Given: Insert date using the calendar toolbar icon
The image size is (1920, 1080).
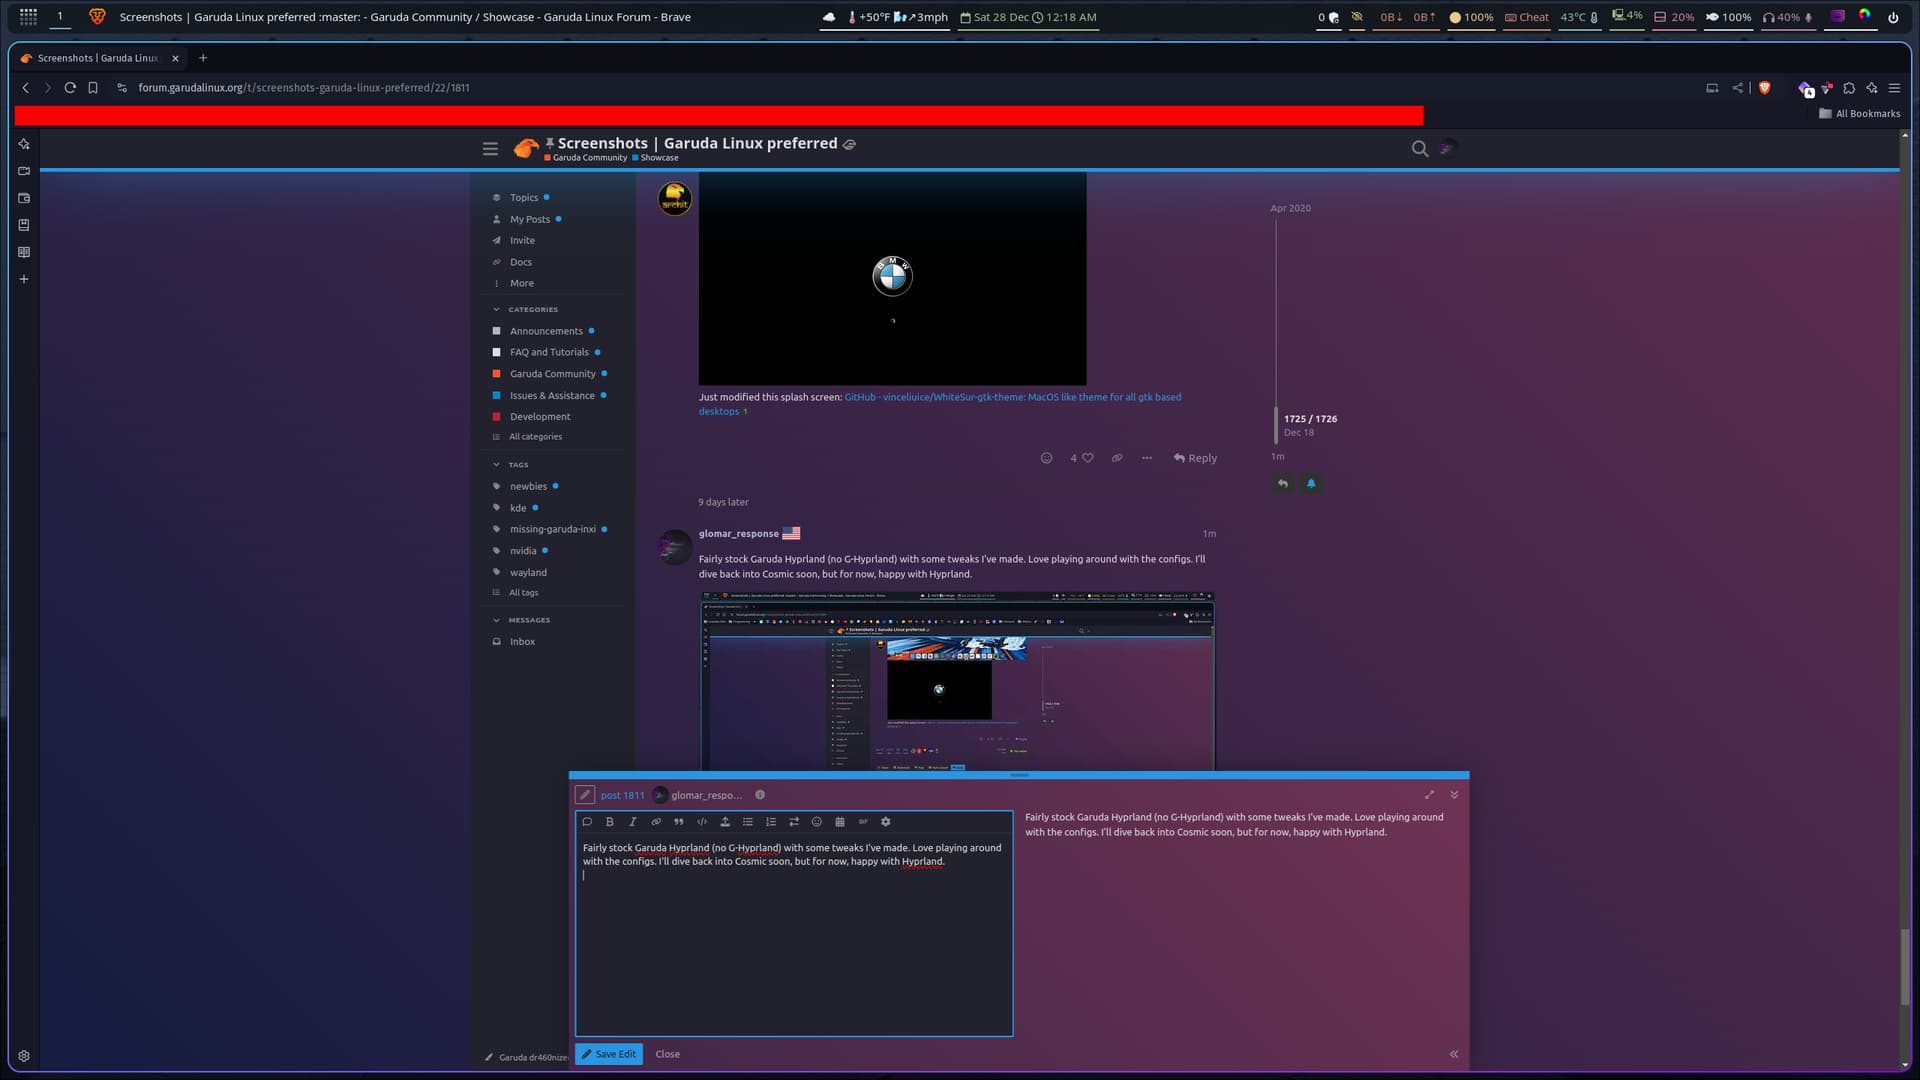Looking at the screenshot, I should pyautogui.click(x=840, y=822).
